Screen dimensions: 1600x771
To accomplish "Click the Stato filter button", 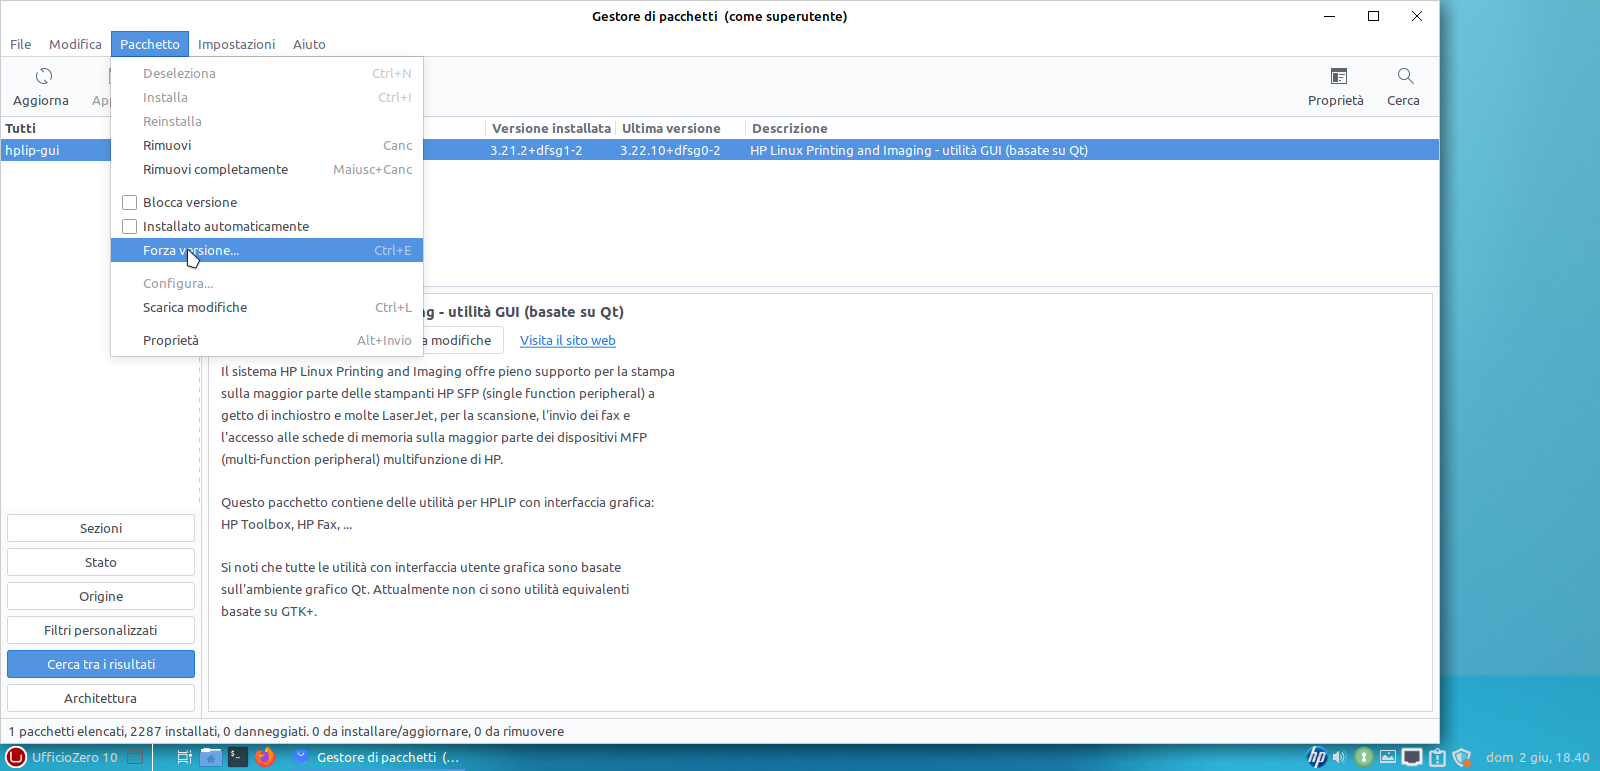I will point(101,562).
